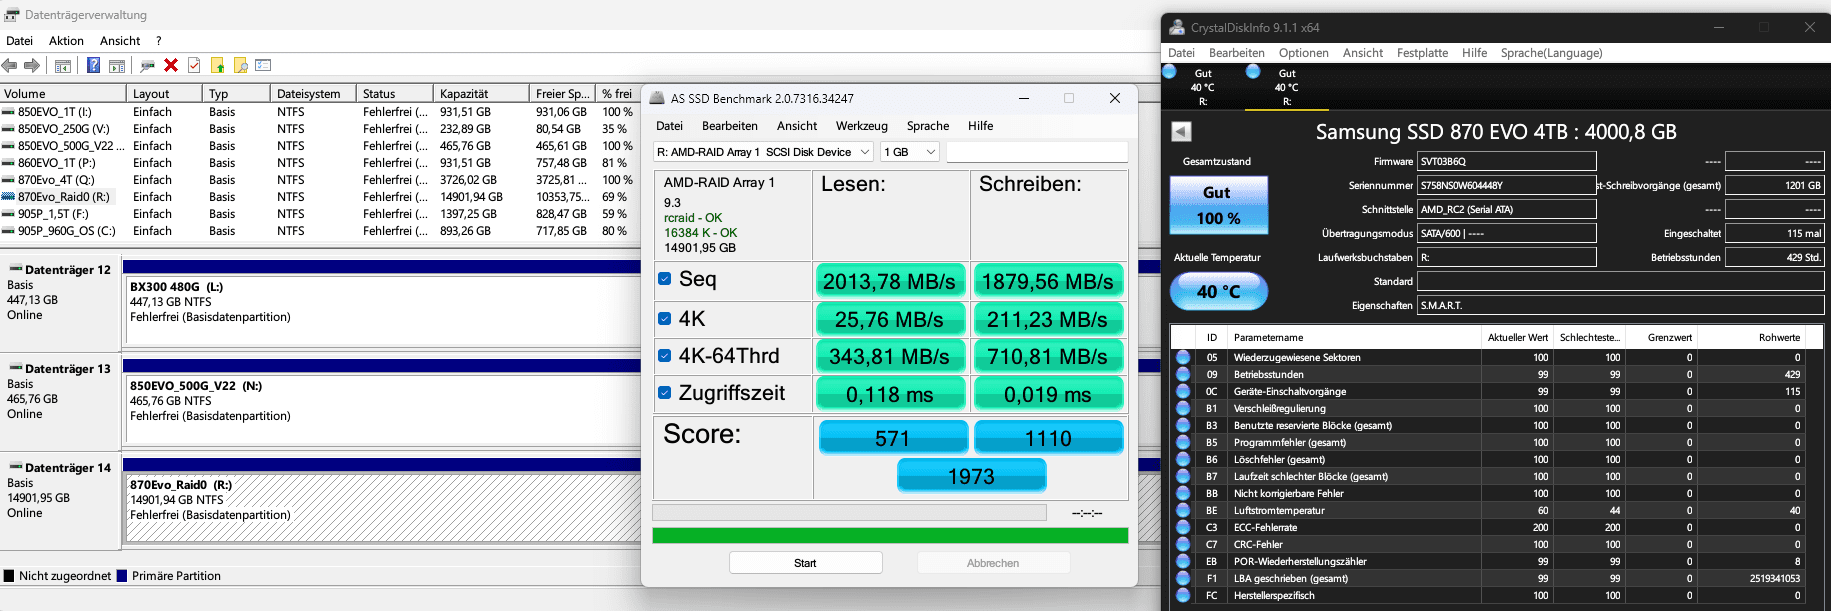The image size is (1831, 611).
Task: Click the yellow magnifier search toolbar icon
Action: (240, 65)
